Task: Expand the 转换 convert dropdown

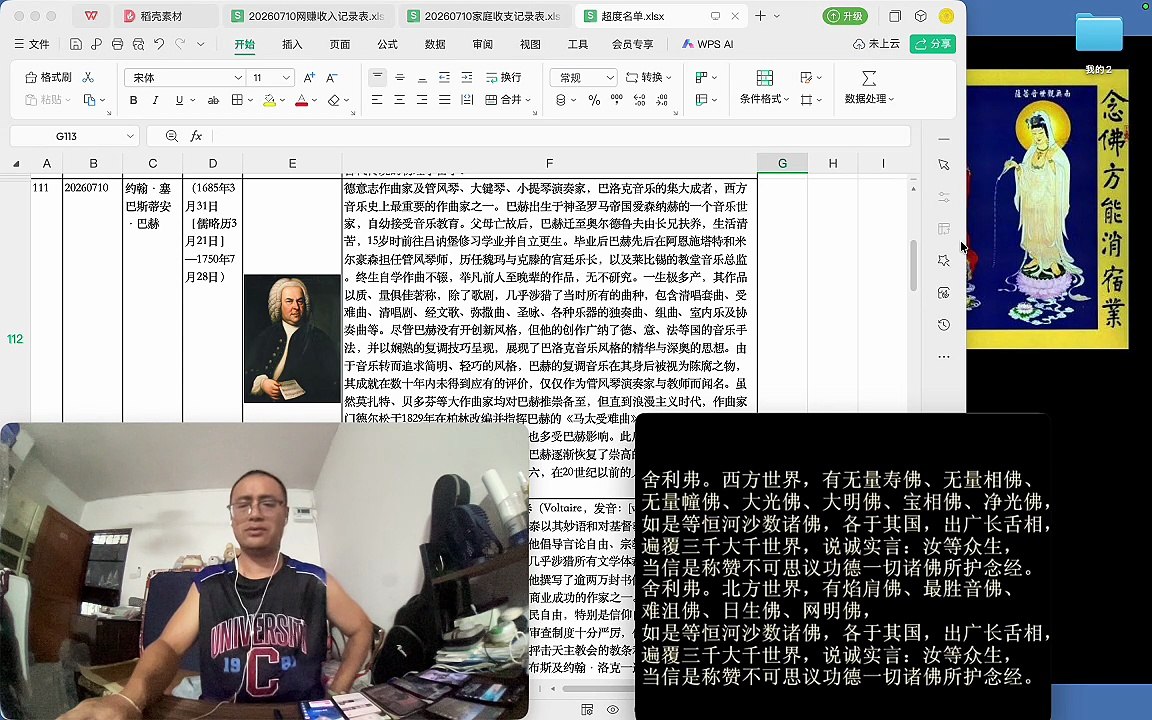Action: click(669, 77)
